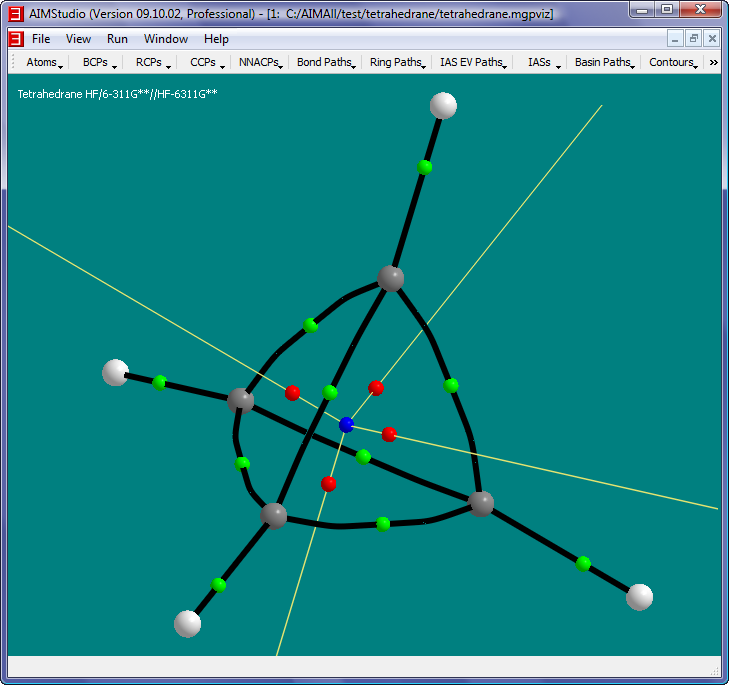Open the File menu
Viewport: 729px width, 685px height.
(x=40, y=39)
